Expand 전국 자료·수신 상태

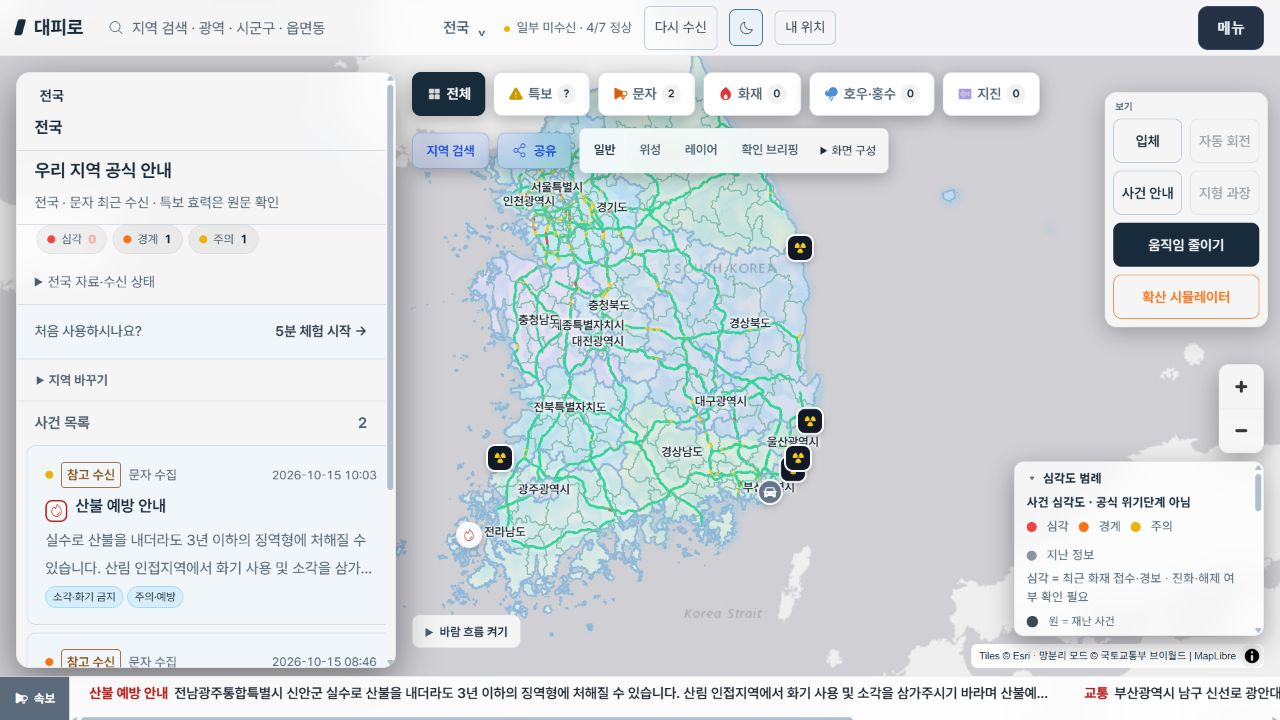pos(95,282)
